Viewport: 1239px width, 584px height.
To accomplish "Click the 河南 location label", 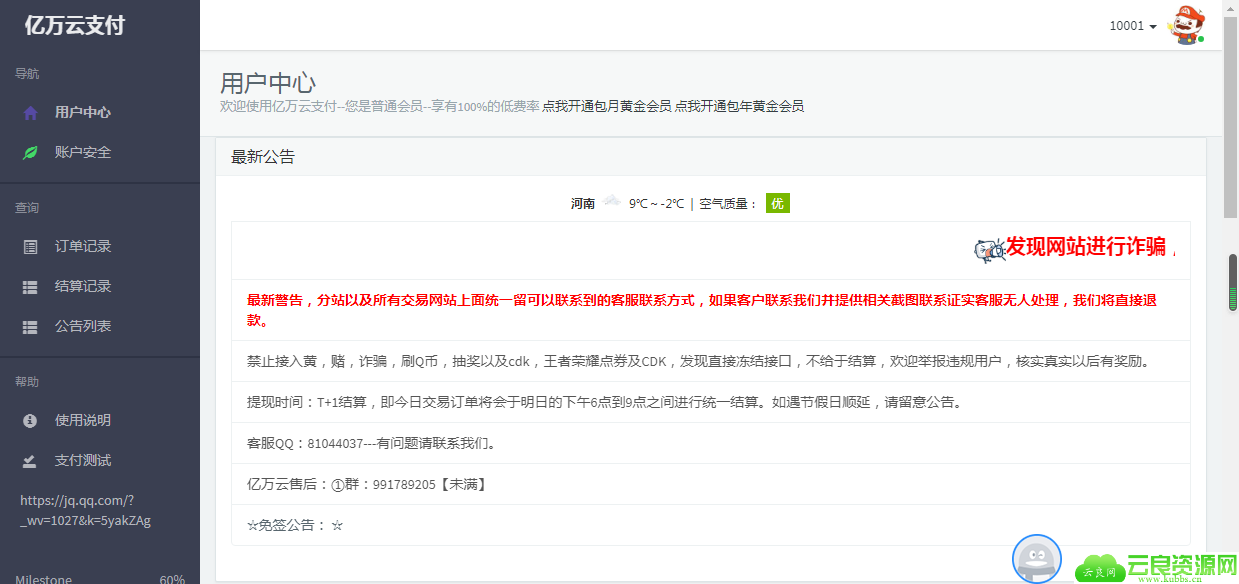I will [x=583, y=203].
